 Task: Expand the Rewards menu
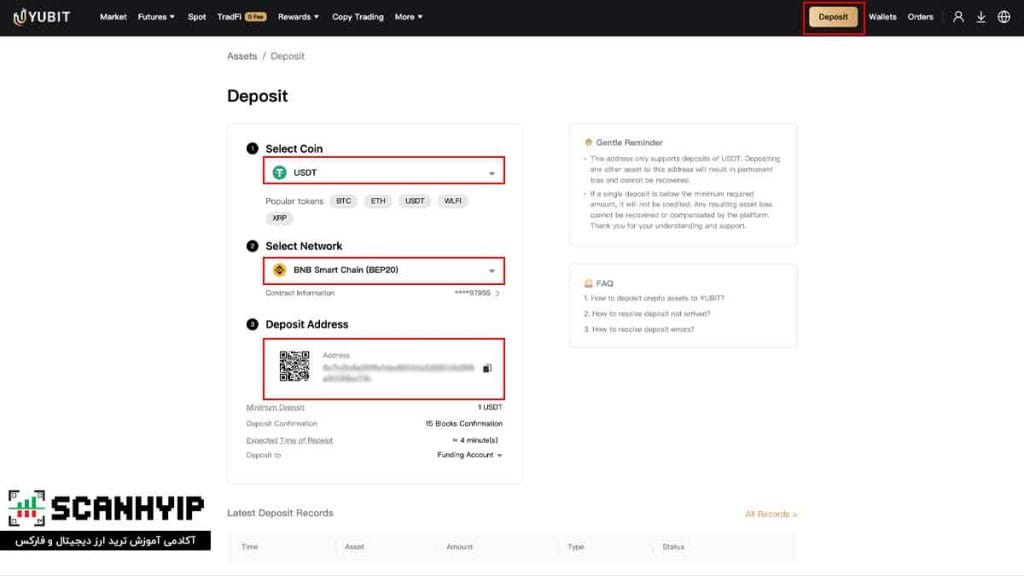pyautogui.click(x=298, y=17)
